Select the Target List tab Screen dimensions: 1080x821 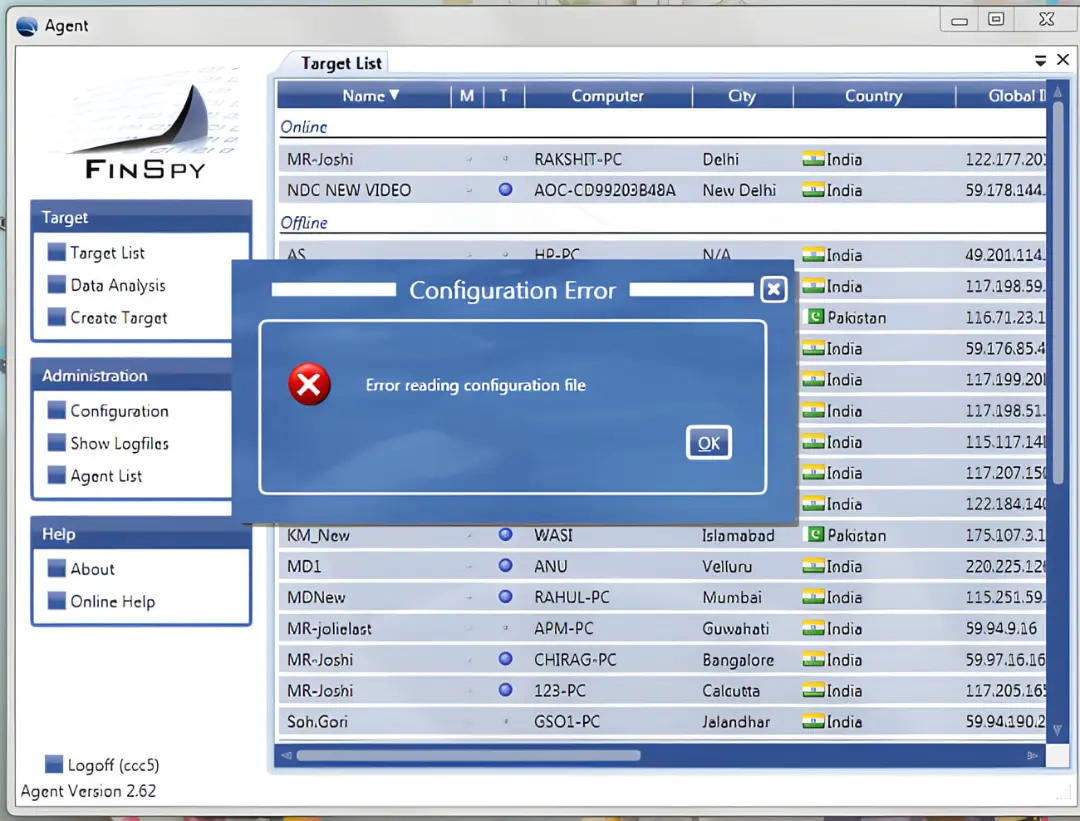[341, 63]
